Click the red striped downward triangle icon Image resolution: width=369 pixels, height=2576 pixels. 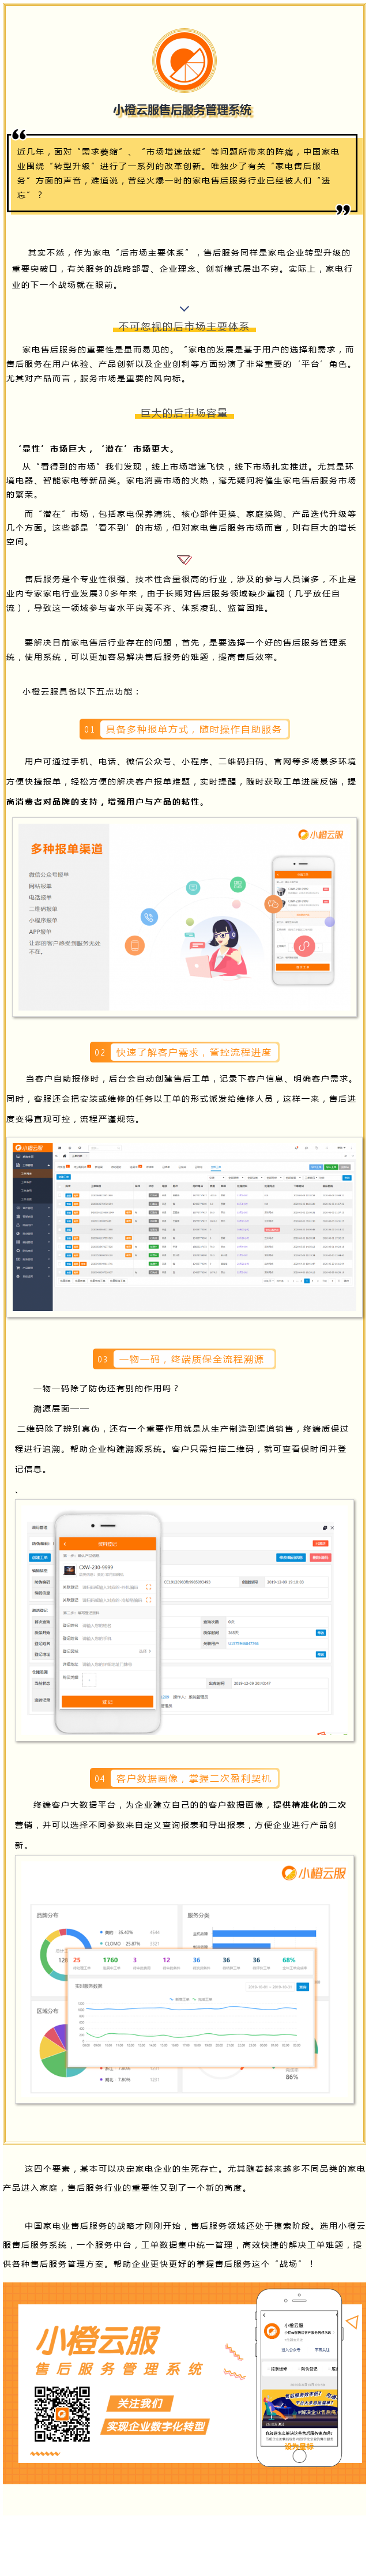pos(184,559)
